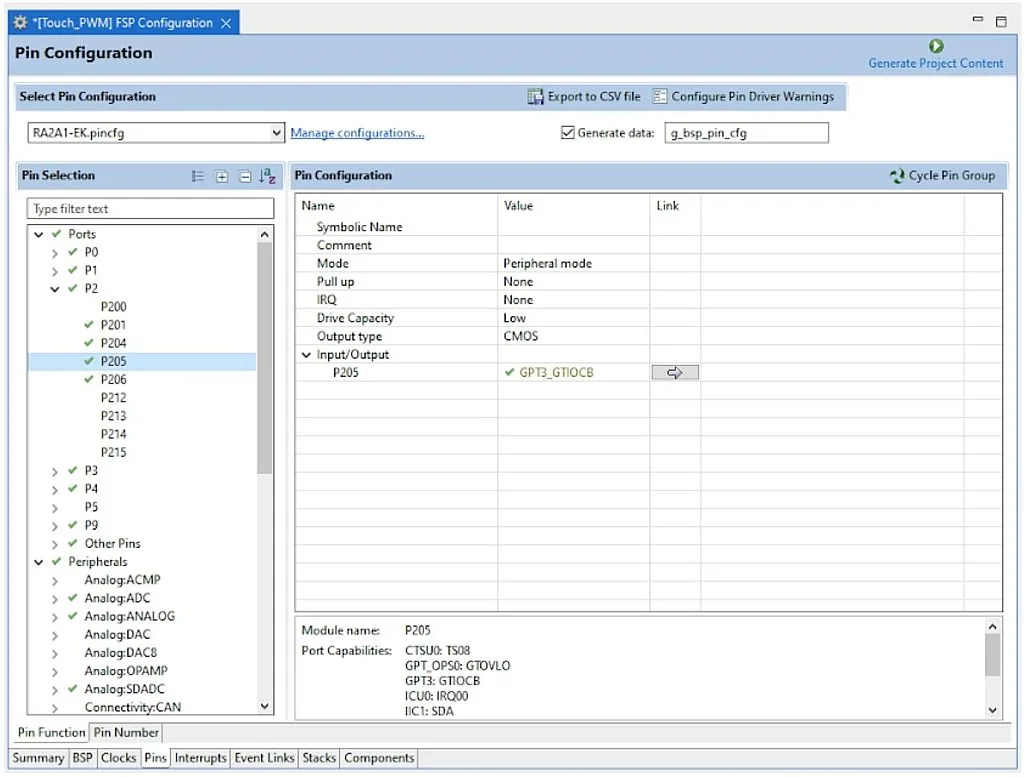Select pin P206 in the tree
The height and width of the screenshot is (777, 1024).
113,380
